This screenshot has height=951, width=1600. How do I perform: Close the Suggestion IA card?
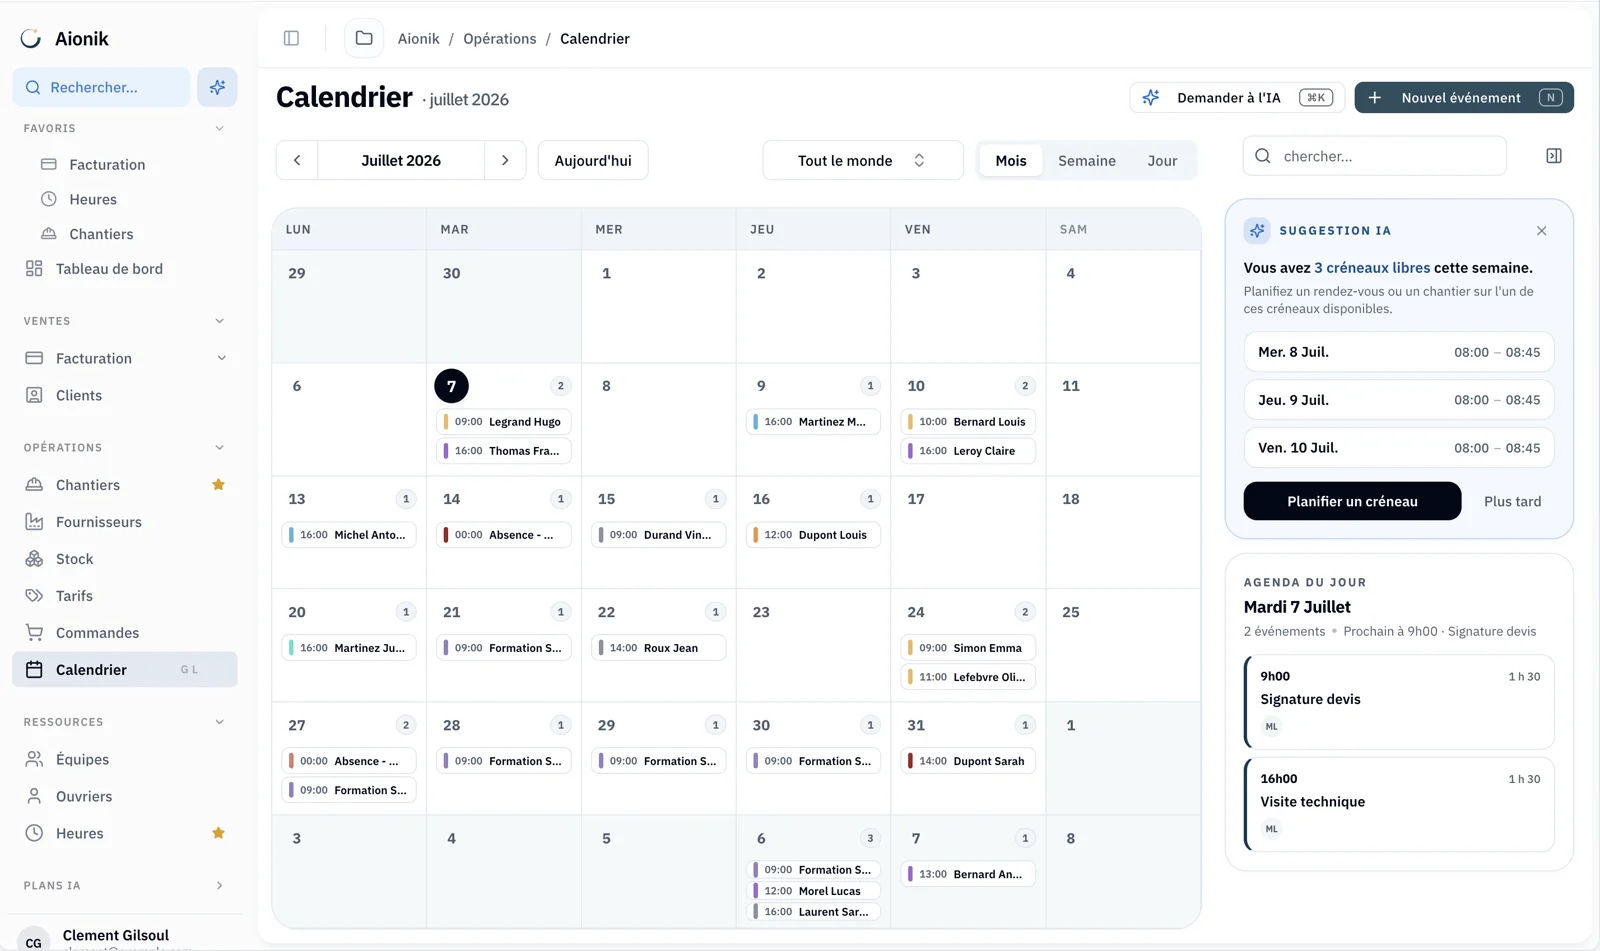pyautogui.click(x=1542, y=231)
